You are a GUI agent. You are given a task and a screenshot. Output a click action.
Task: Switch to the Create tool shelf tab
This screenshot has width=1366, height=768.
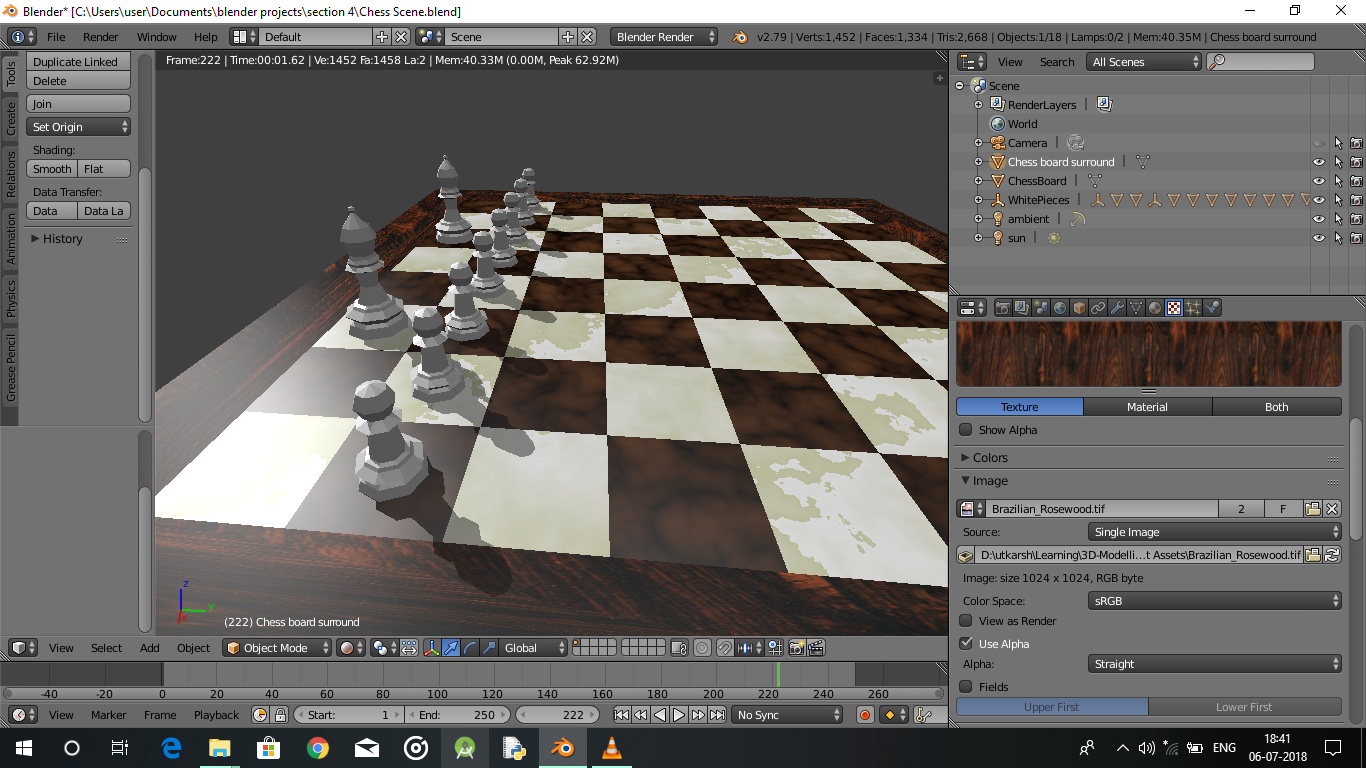(11, 118)
